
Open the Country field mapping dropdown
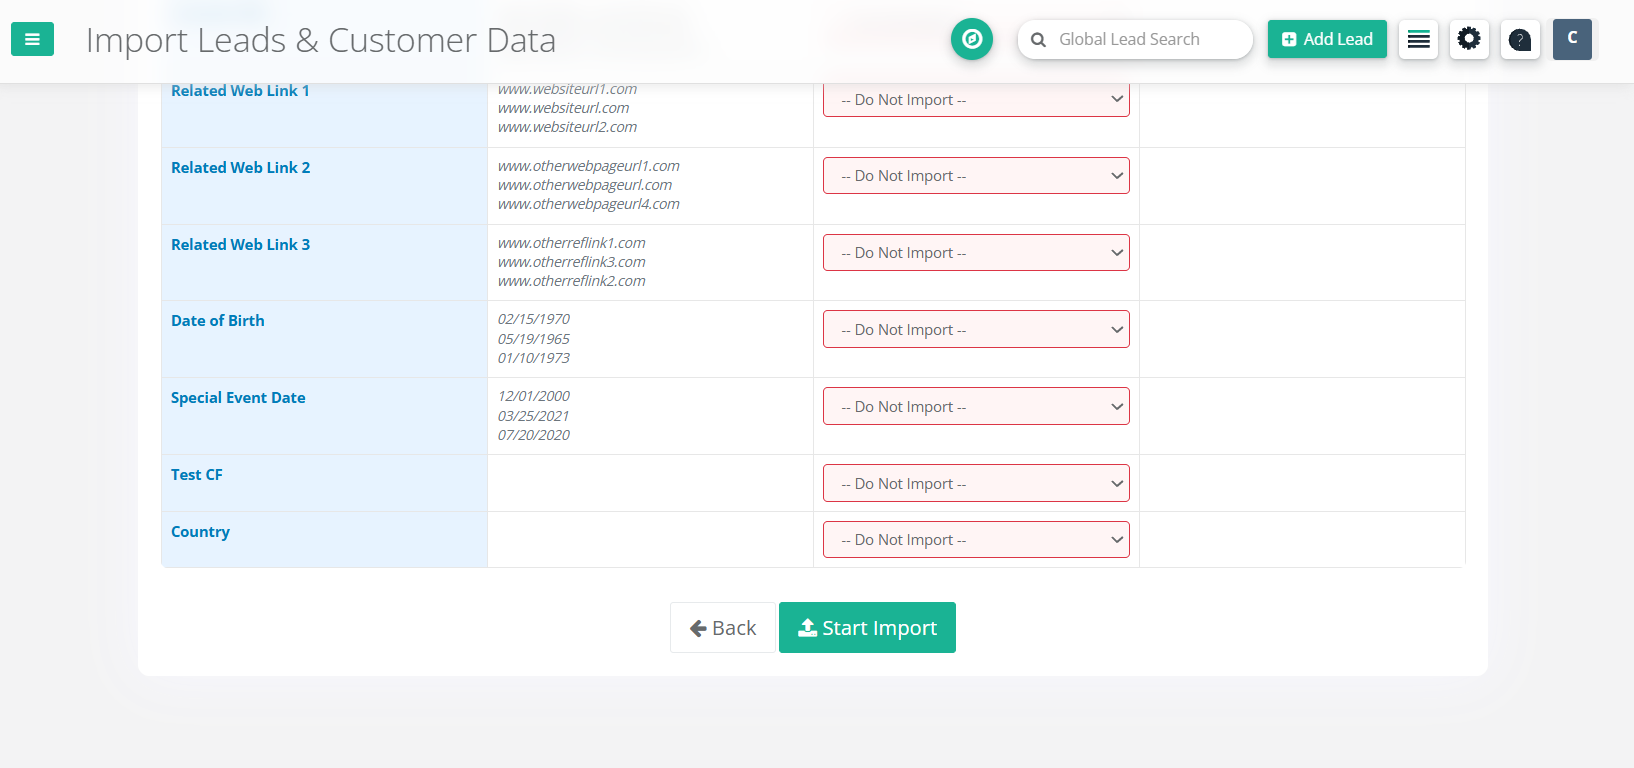tap(975, 540)
